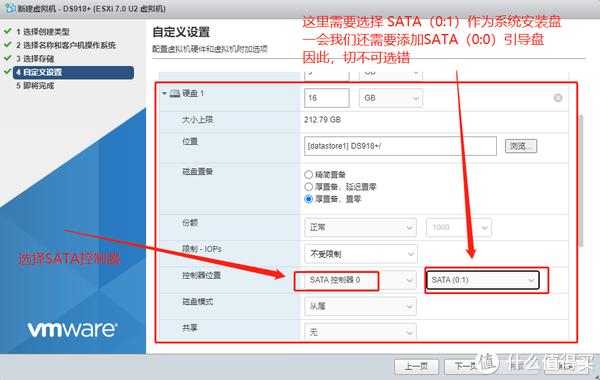Screen dimensions: 600x380
Task: Open the SATA (0:1) port dropdown
Action: (x=483, y=280)
